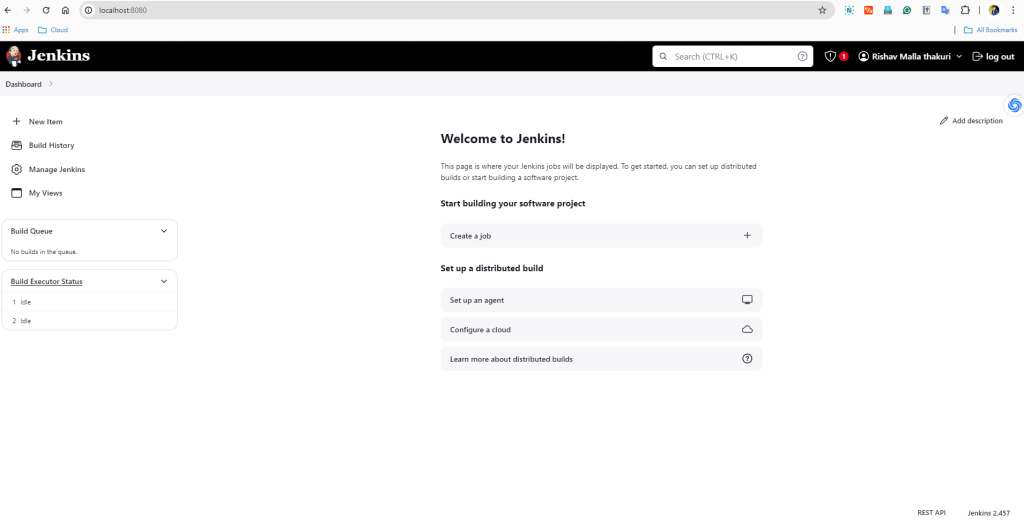Click the search help question mark icon

(803, 56)
